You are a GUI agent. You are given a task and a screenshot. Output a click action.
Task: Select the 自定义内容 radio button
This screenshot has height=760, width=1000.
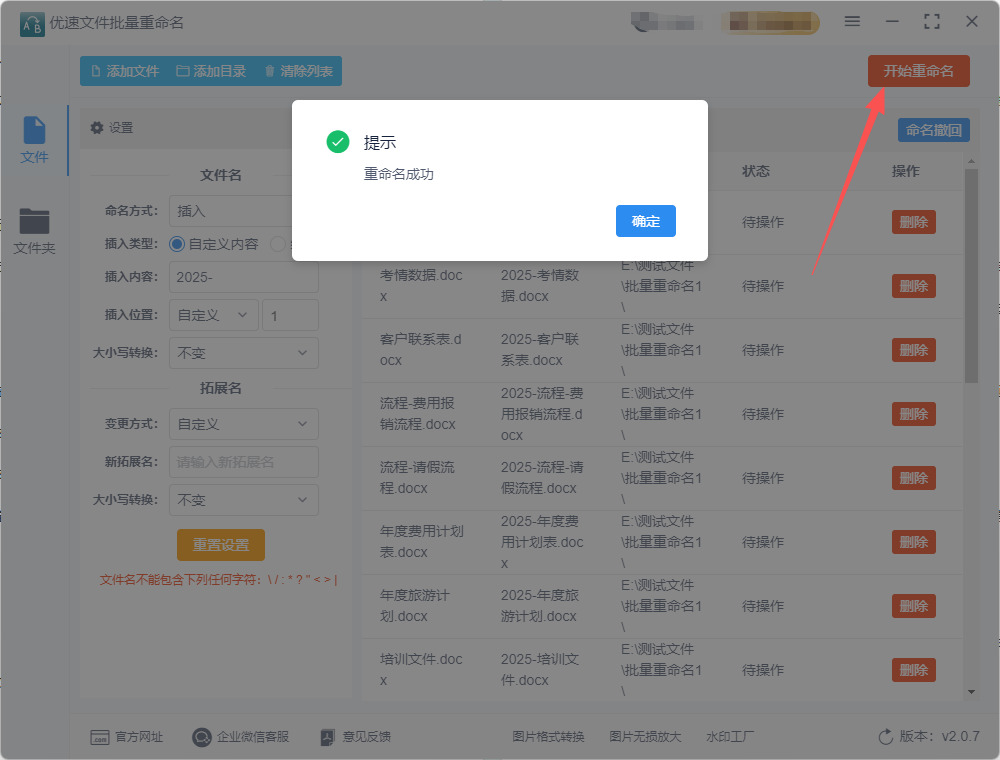point(177,244)
